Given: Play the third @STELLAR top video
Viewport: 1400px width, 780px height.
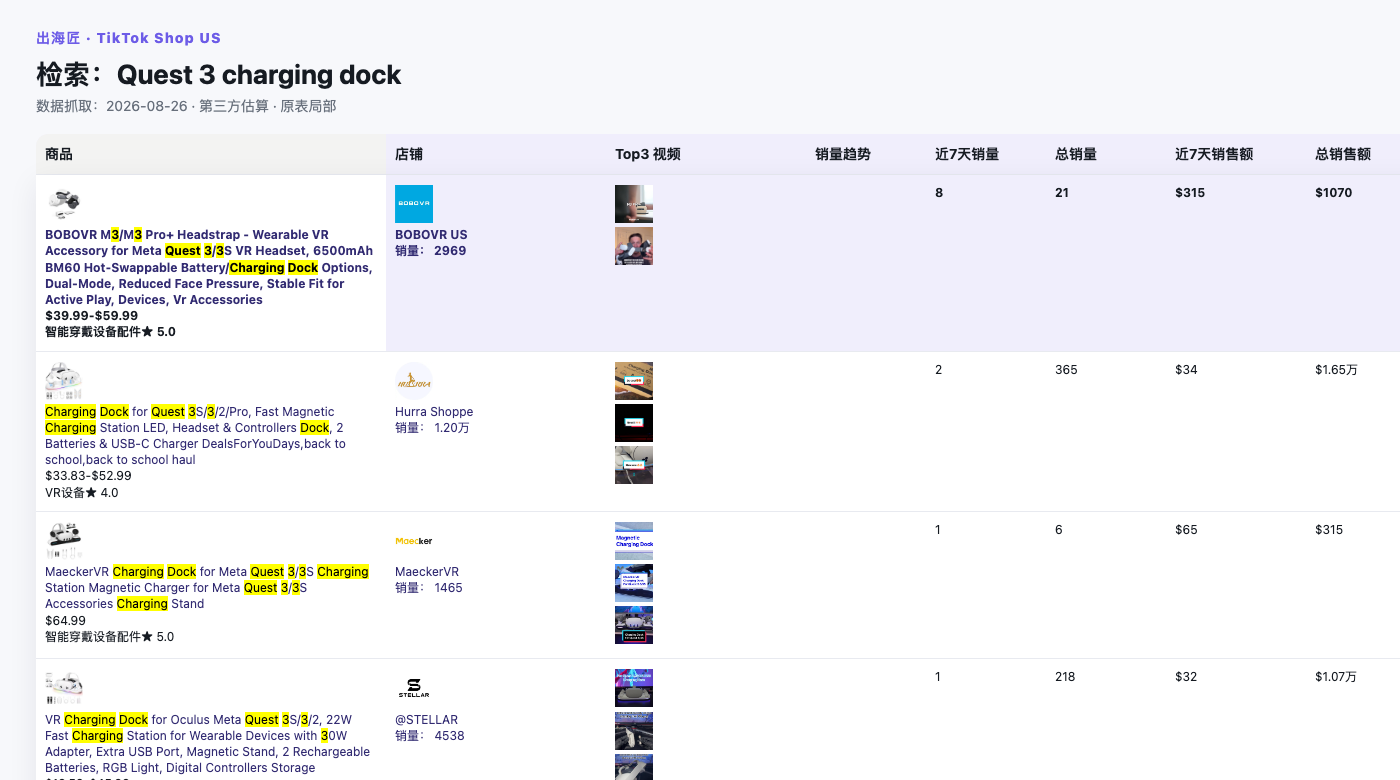Looking at the screenshot, I should 634,767.
